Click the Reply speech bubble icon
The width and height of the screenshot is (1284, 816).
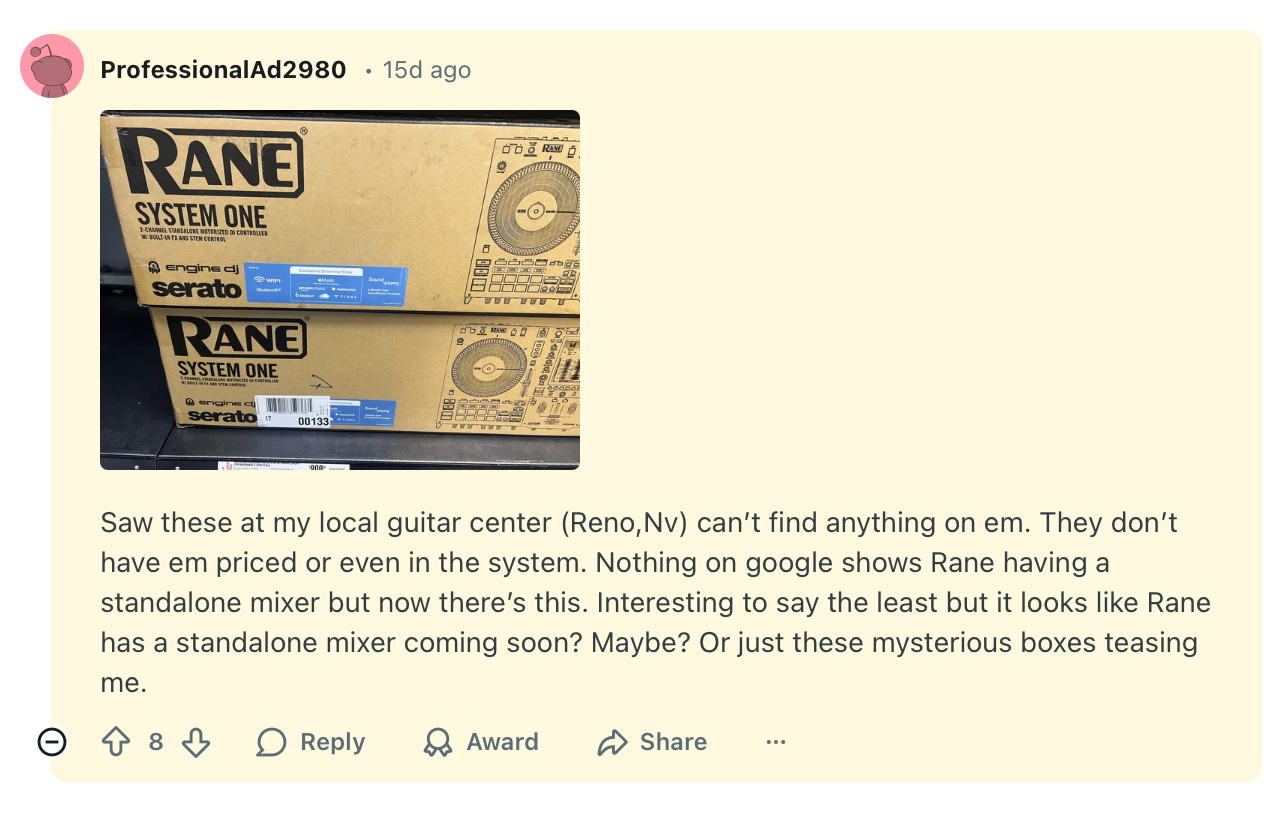point(271,742)
